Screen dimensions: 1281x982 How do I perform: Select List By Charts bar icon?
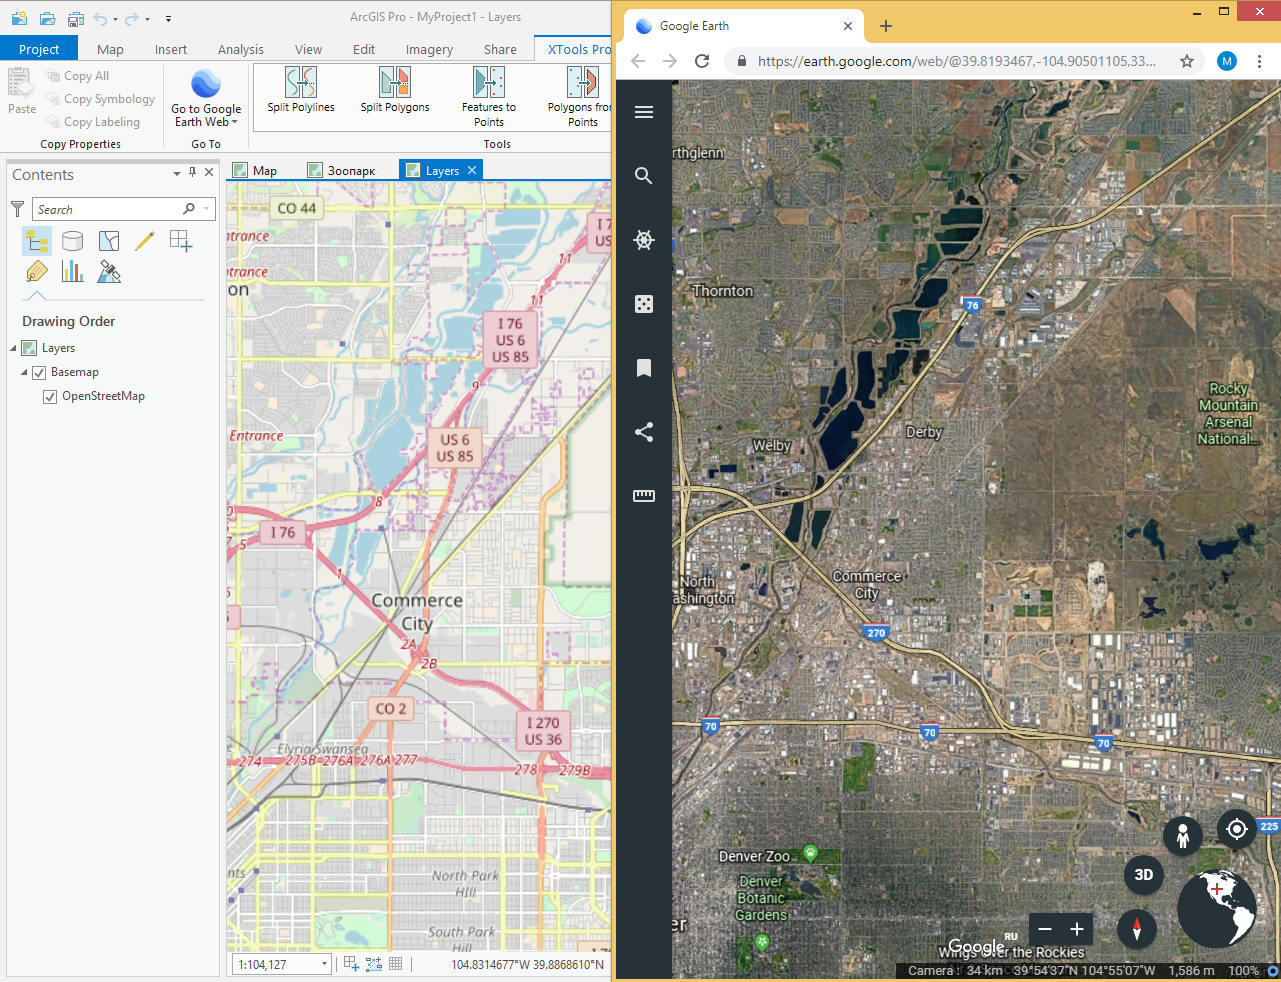(x=73, y=272)
